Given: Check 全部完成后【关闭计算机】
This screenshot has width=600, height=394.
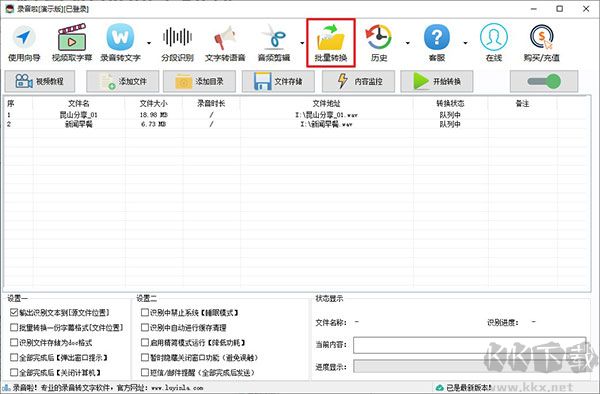Looking at the screenshot, I should click(14, 372).
